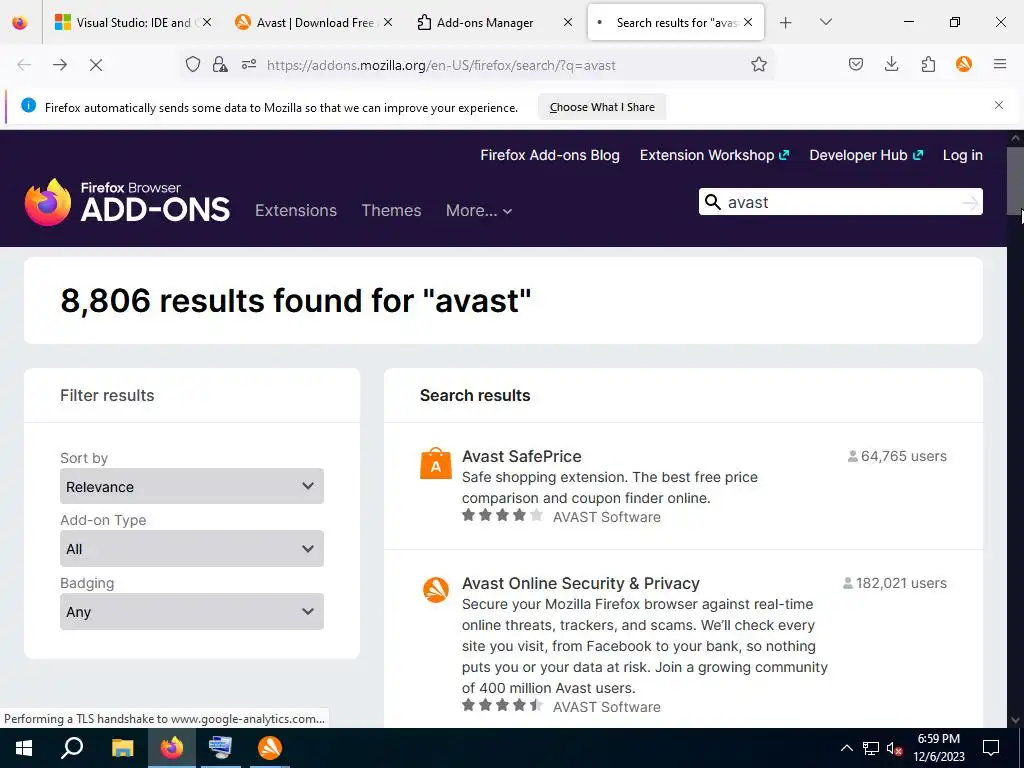This screenshot has height=768, width=1024.
Task: Open the Themes navigation item
Action: click(x=391, y=210)
